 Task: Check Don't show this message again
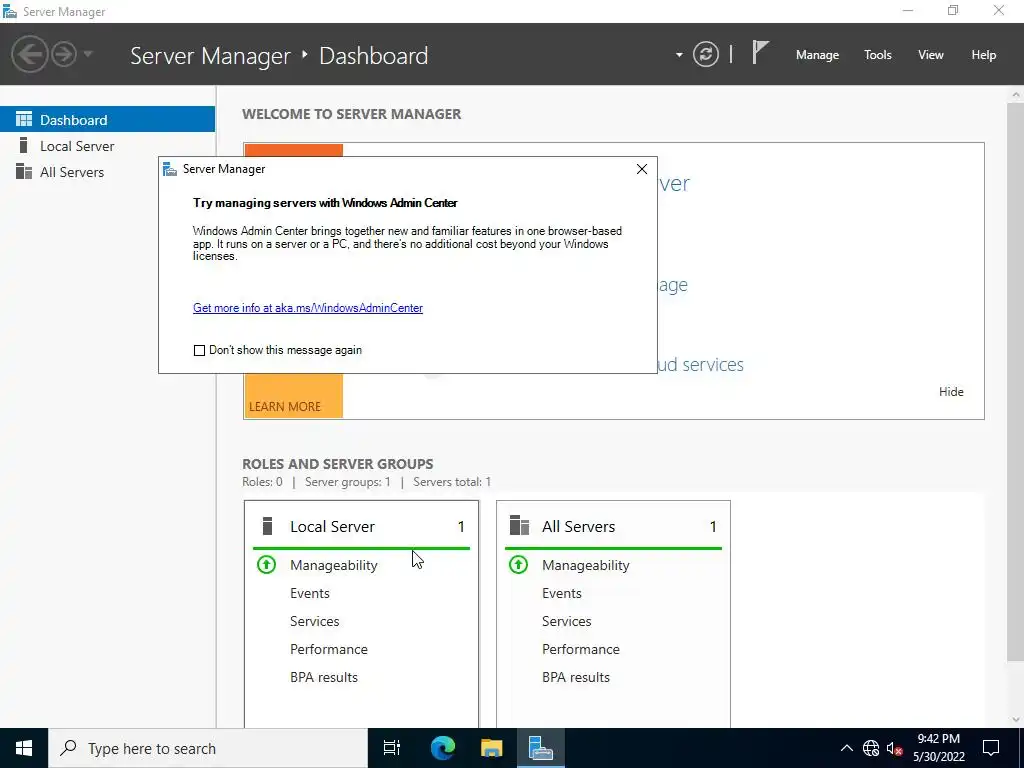point(199,351)
